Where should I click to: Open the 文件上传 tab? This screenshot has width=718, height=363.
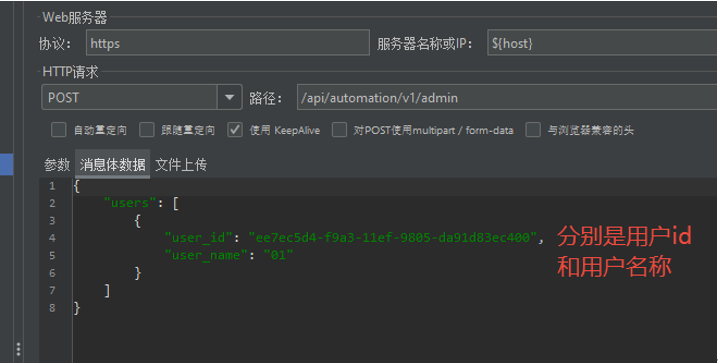tap(181, 164)
